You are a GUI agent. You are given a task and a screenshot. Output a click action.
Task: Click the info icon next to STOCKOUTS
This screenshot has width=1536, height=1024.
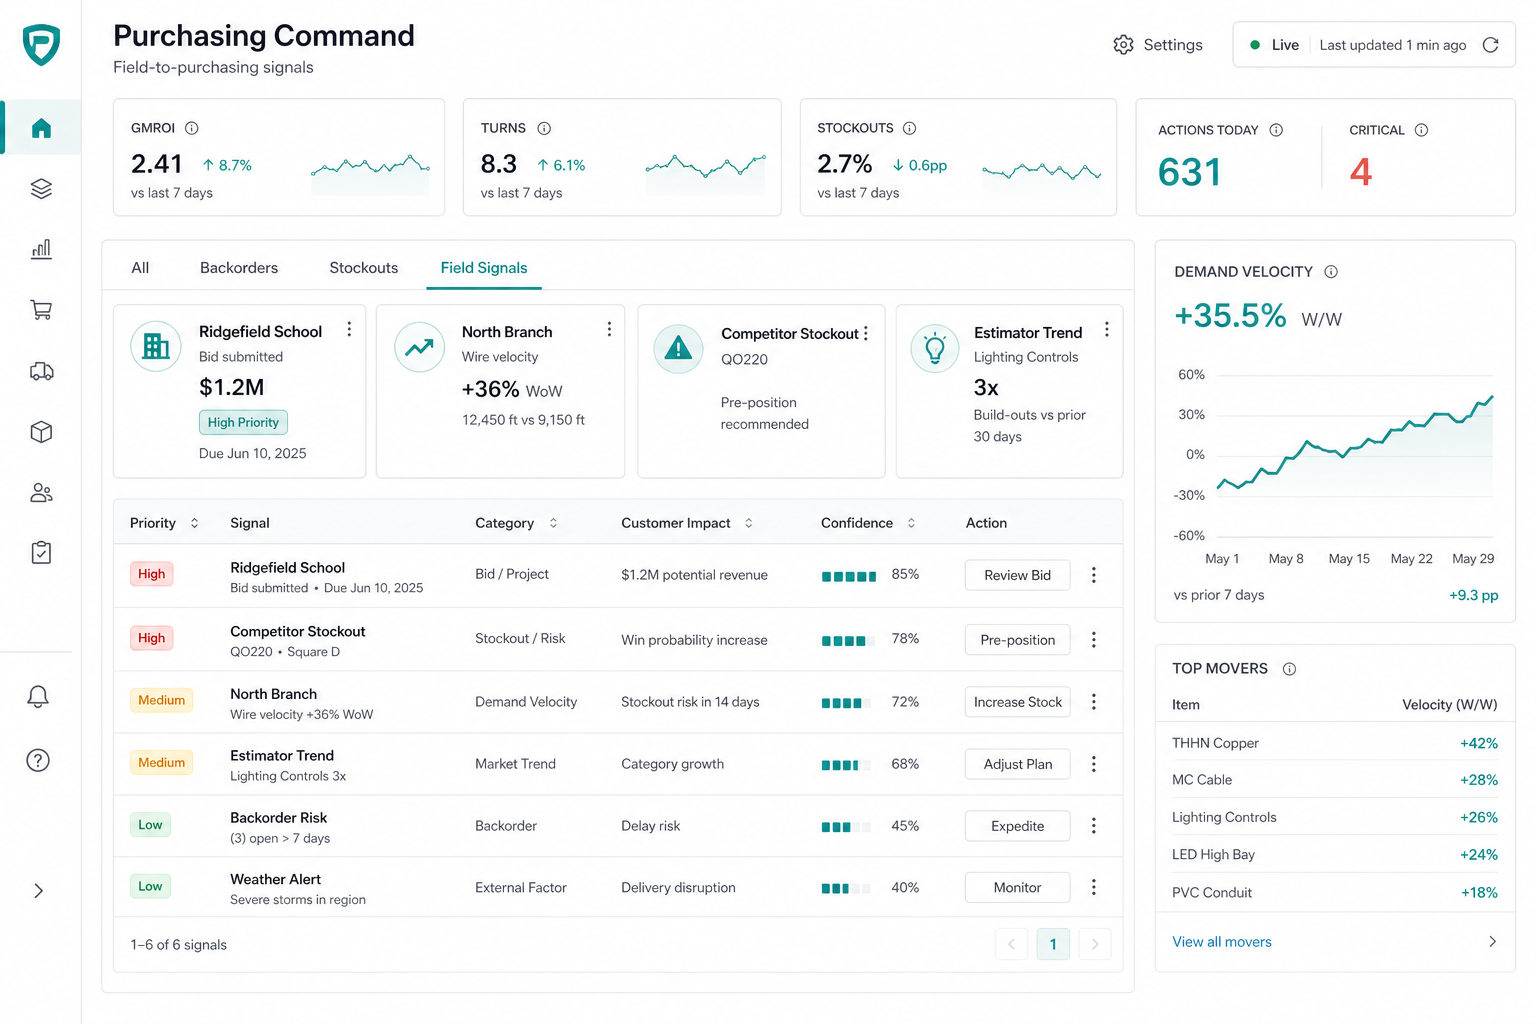pyautogui.click(x=910, y=128)
